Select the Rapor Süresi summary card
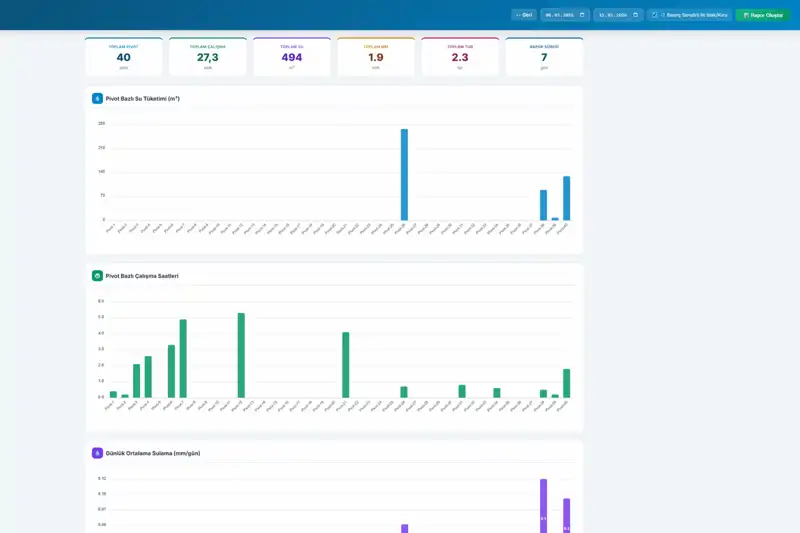 coord(544,57)
